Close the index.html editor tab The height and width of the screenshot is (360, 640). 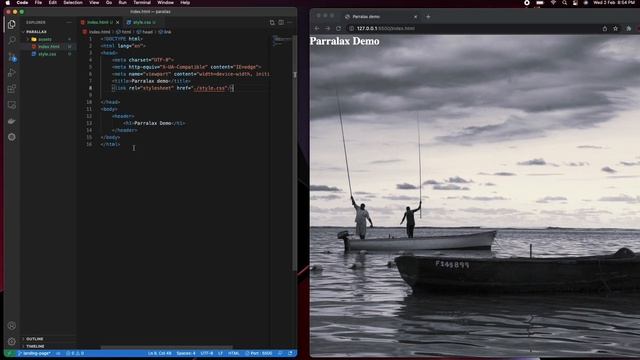coord(118,22)
